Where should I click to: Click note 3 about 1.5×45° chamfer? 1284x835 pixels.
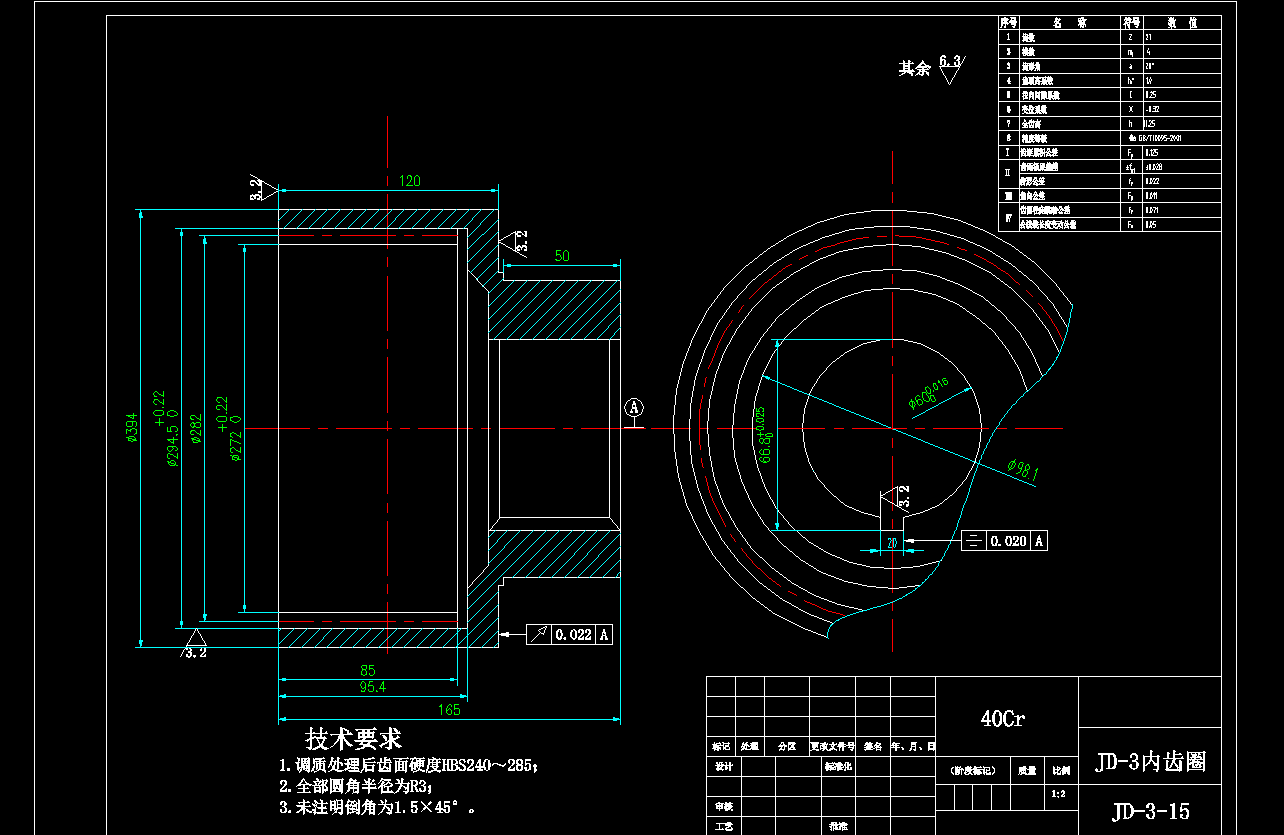point(377,806)
